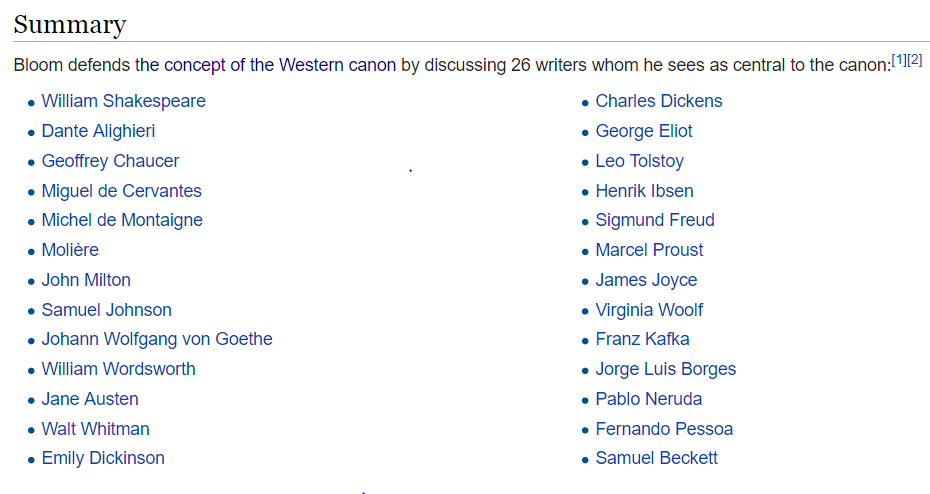Click the Virginia Woolf link
Image resolution: width=930 pixels, height=494 pixels.
coord(649,310)
